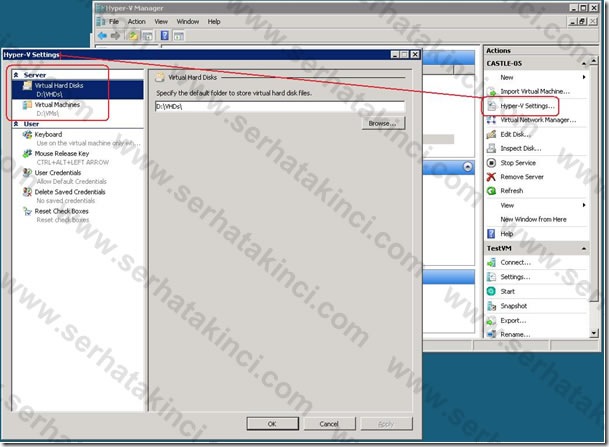This screenshot has width=609, height=447.
Task: Click the Stop Service action label
Action: tap(518, 163)
